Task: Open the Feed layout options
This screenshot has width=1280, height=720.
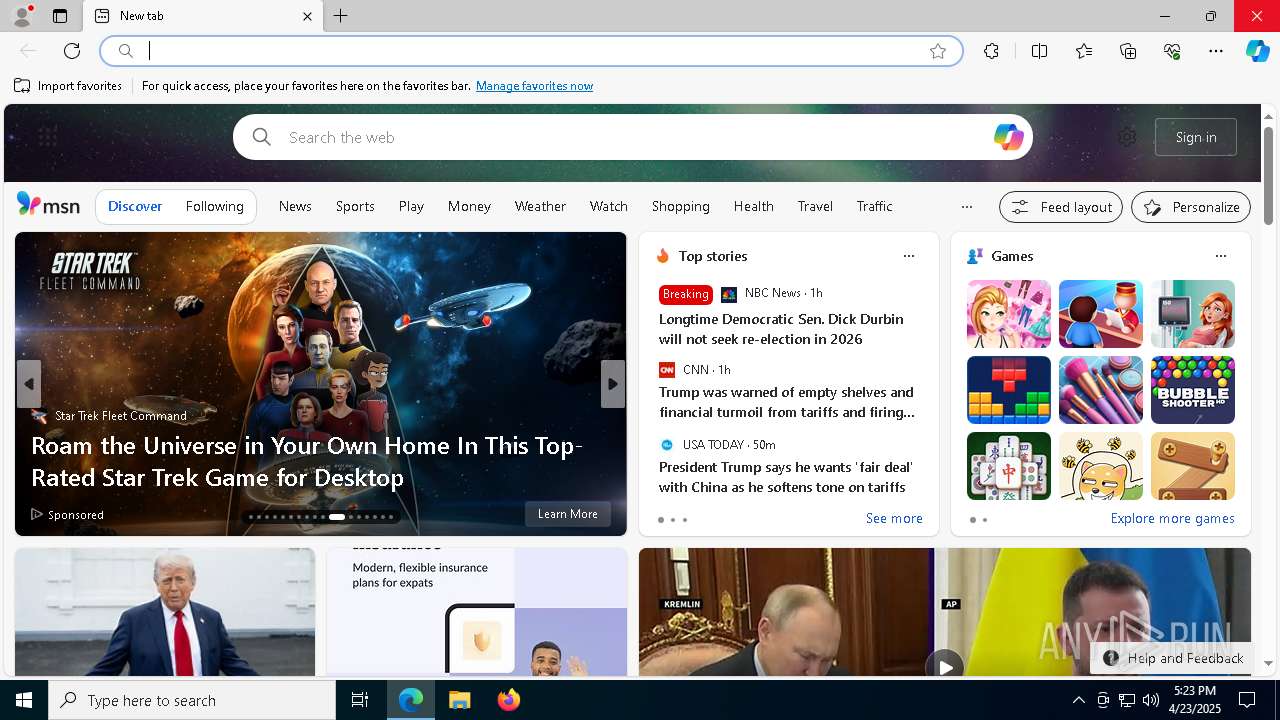Action: coord(1061,207)
